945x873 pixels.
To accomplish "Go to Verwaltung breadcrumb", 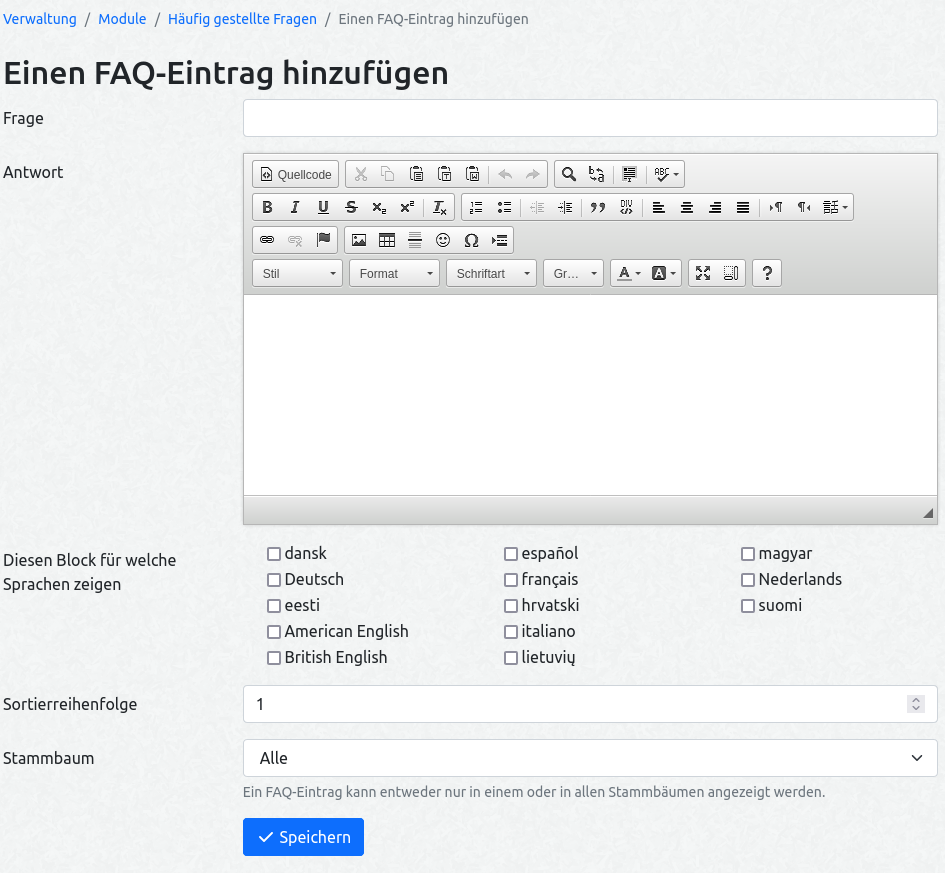I will (40, 19).
